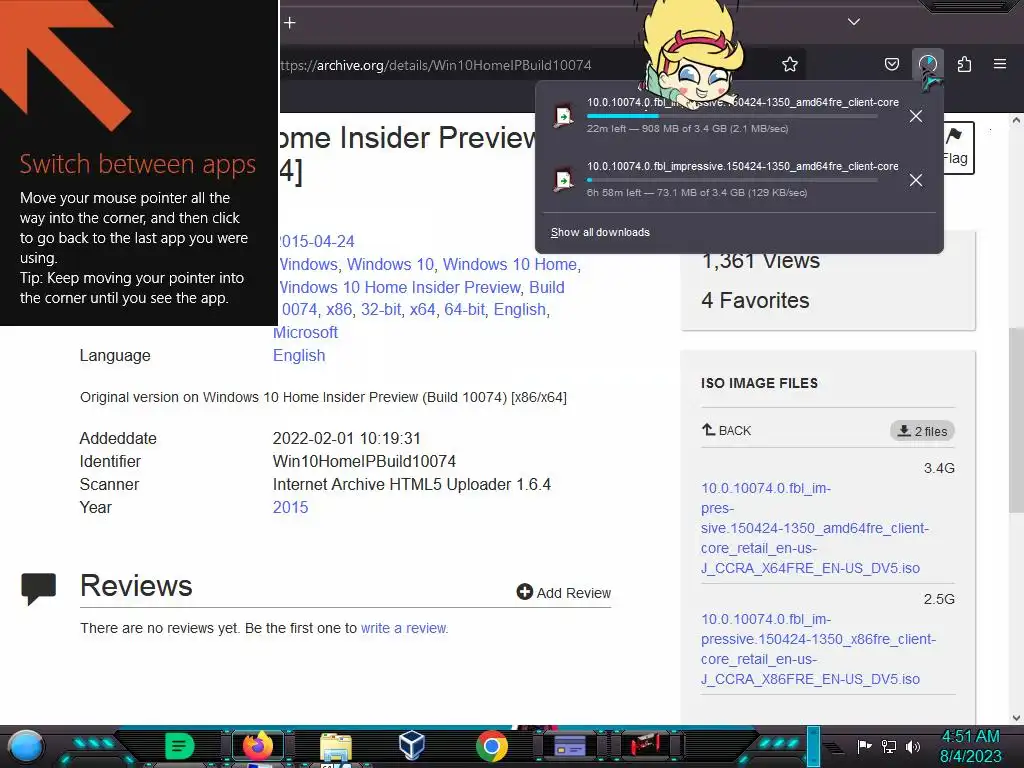Click the 73.1 MB download progress bar
The width and height of the screenshot is (1024, 768).
click(x=732, y=180)
